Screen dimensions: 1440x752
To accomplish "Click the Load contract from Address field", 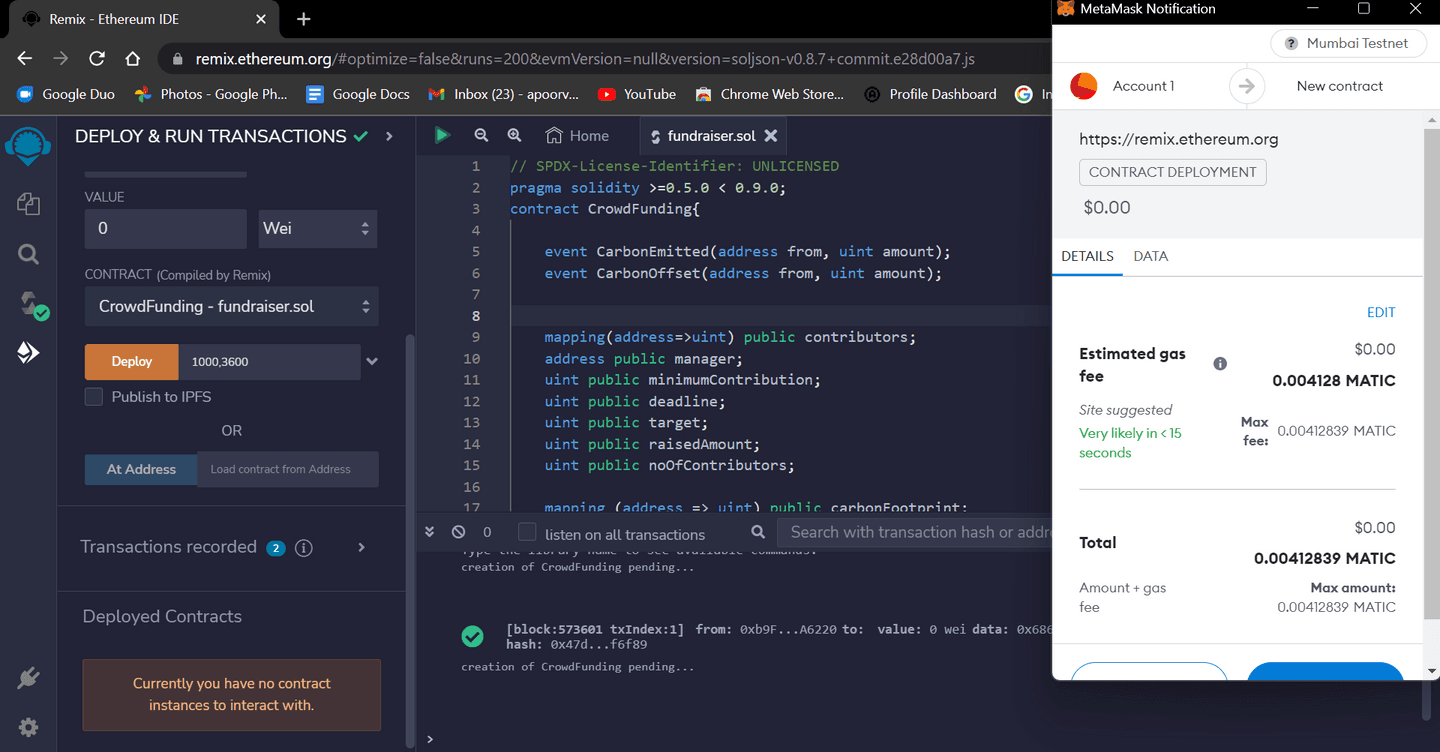I will pos(288,469).
